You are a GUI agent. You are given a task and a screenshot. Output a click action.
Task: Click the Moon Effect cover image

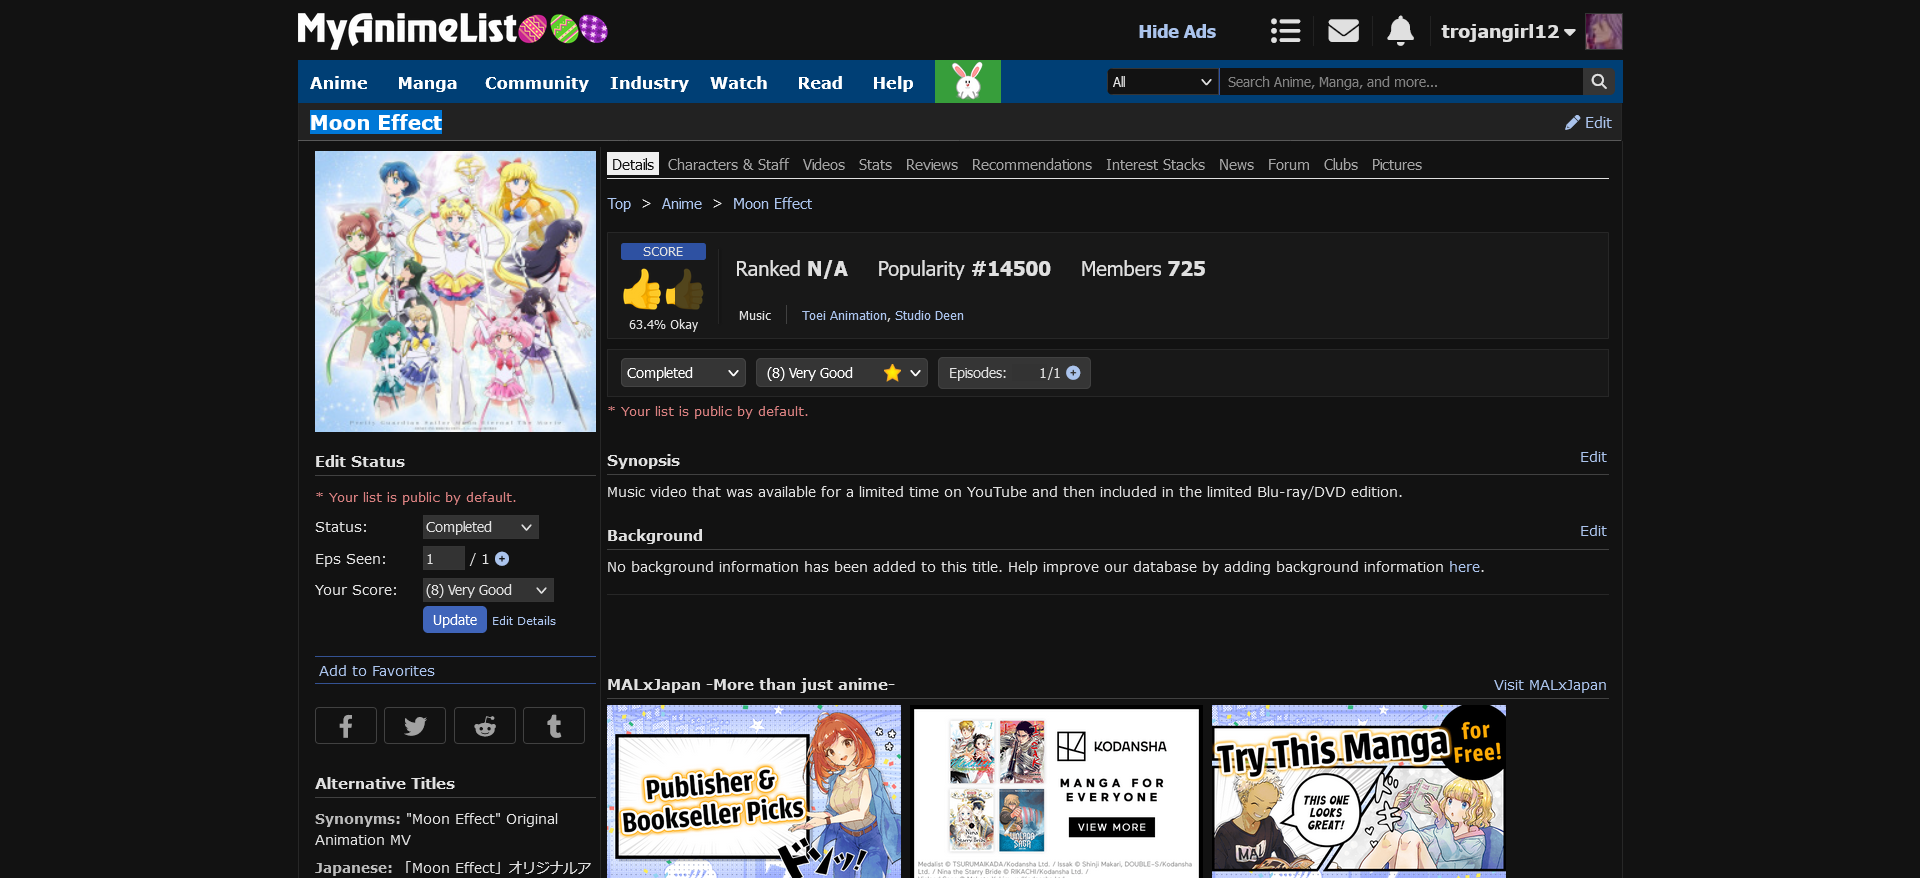click(x=455, y=291)
